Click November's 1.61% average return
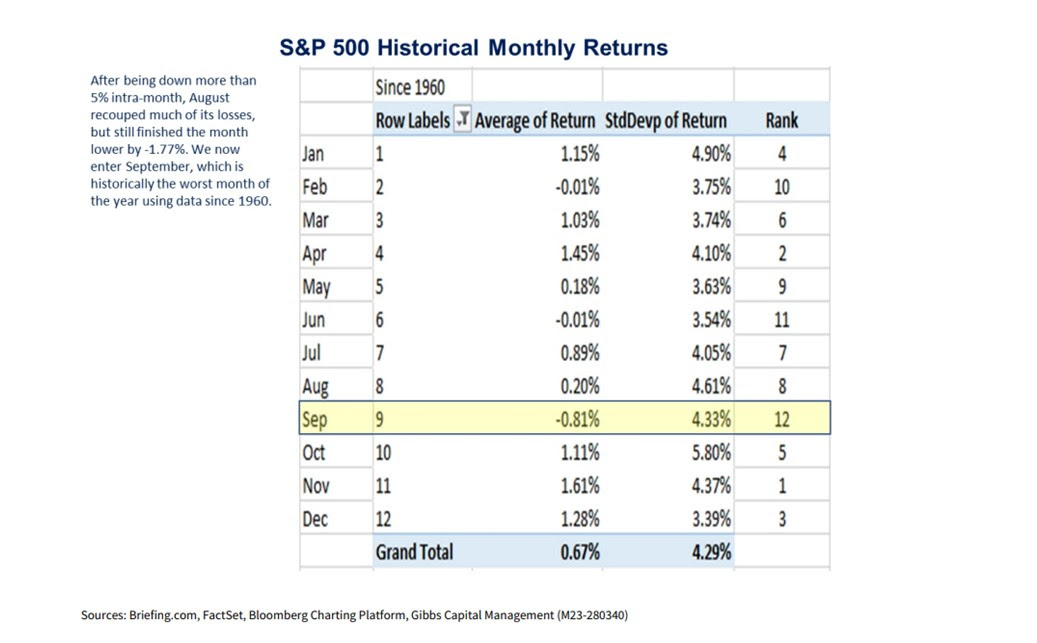The height and width of the screenshot is (643, 1037). (580, 485)
